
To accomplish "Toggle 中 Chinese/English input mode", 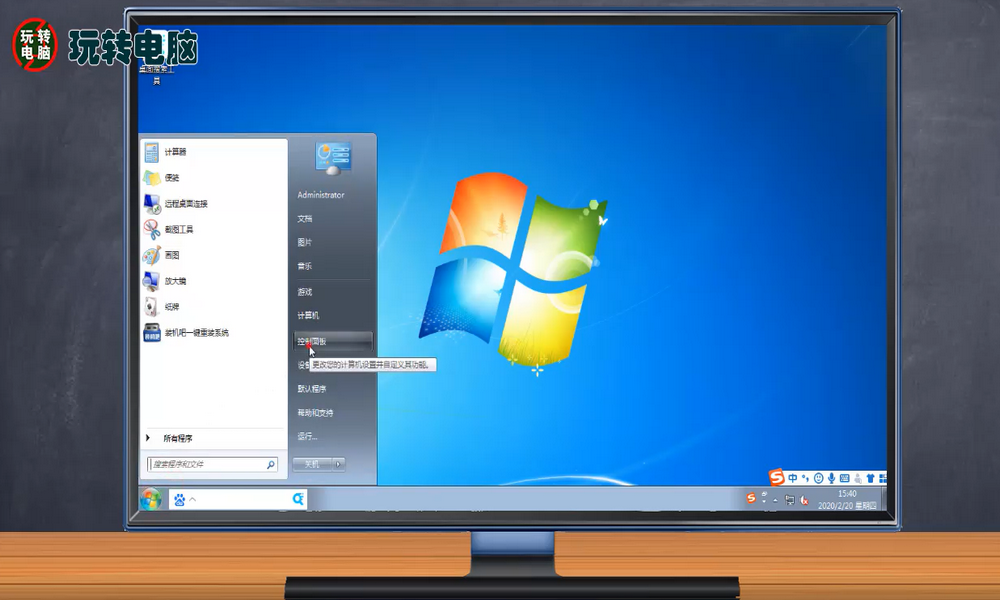I will pos(793,478).
